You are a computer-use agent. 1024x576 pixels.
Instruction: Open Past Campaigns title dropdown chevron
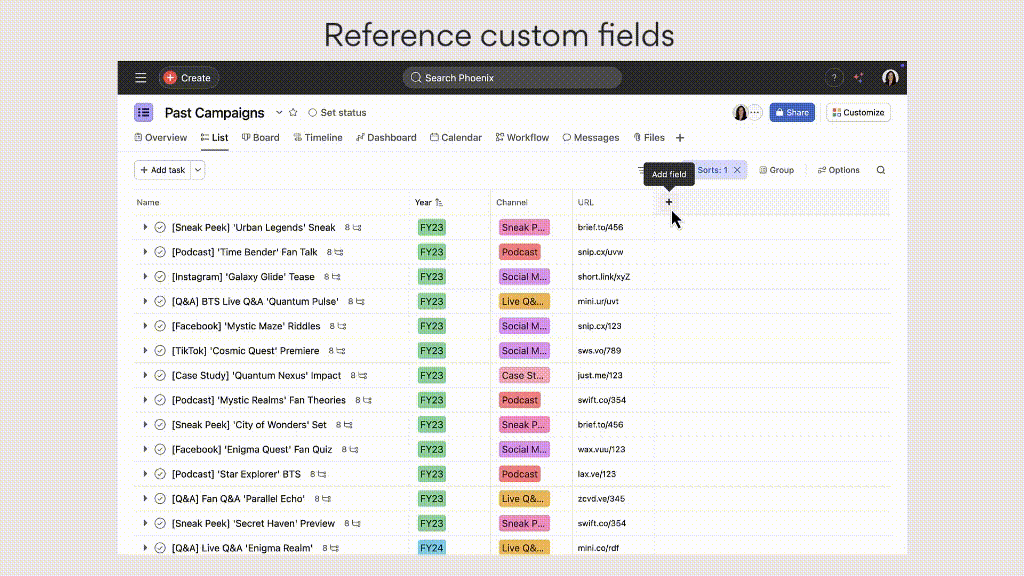pyautogui.click(x=279, y=113)
